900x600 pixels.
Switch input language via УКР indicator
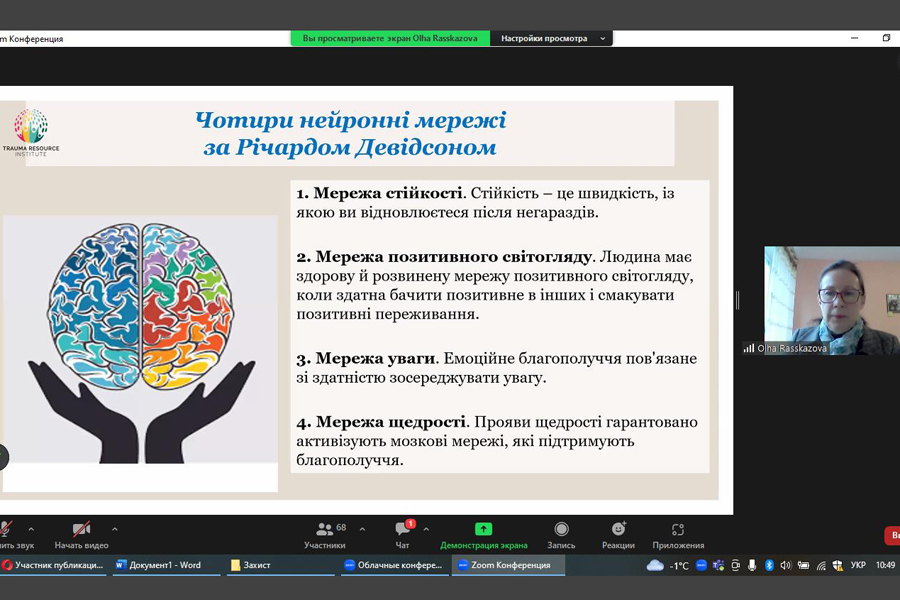(x=858, y=566)
